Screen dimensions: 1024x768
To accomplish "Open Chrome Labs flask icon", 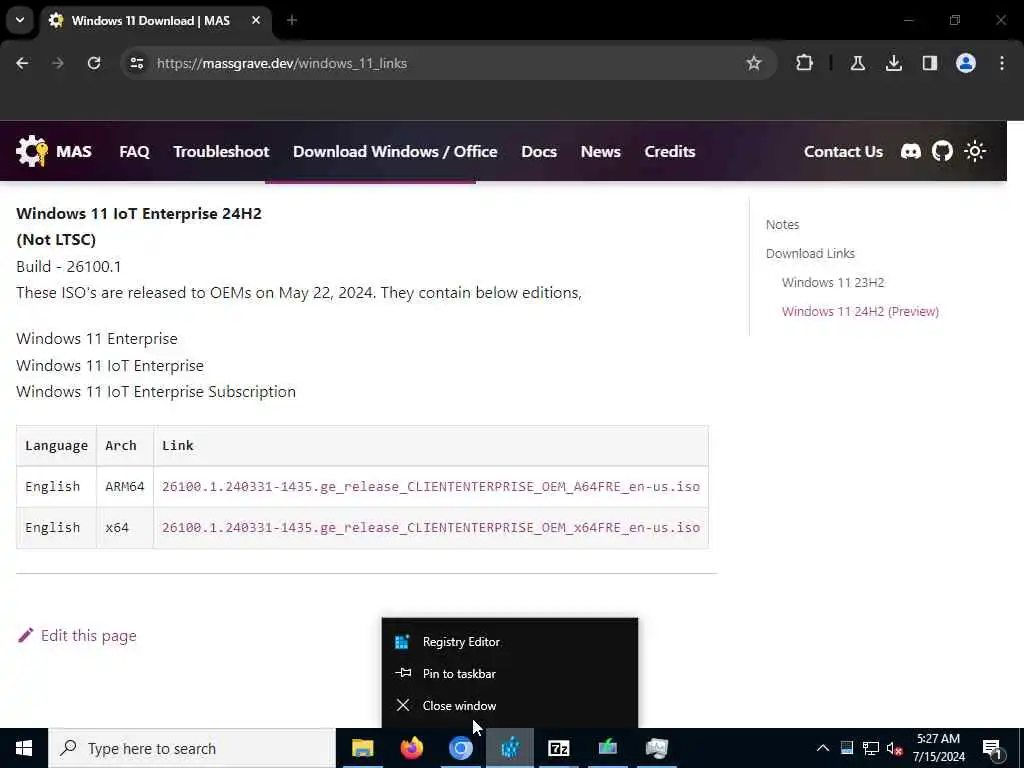I will point(857,63).
